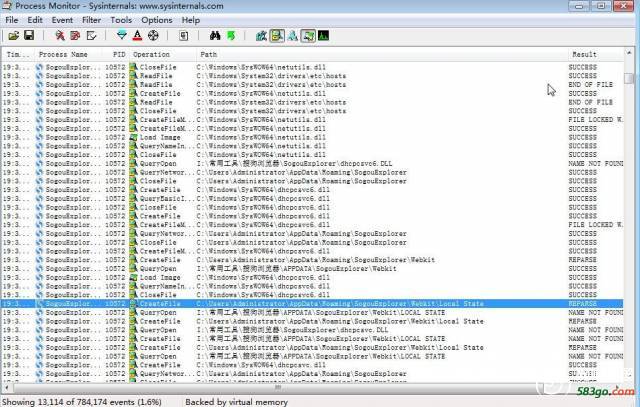This screenshot has height=407, width=640.
Task: Select the QueryOpen SogouExplorer\dhcpcsvc.DLL row
Action: tap(312, 330)
